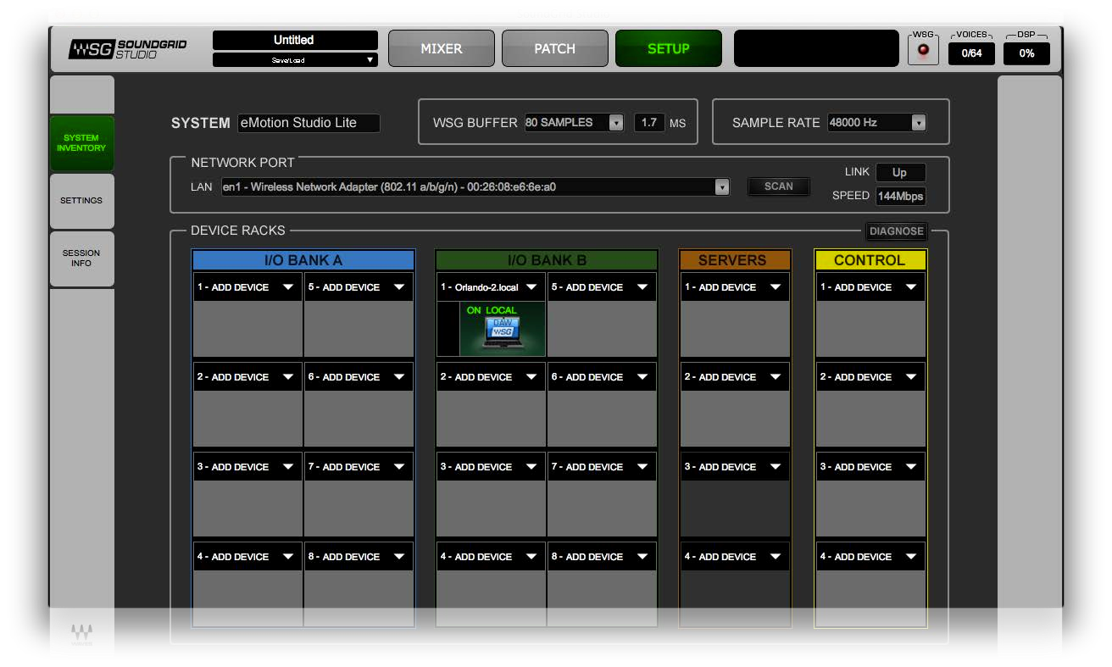Click the I/O BANK B header
1112x667 pixels.
pos(547,260)
